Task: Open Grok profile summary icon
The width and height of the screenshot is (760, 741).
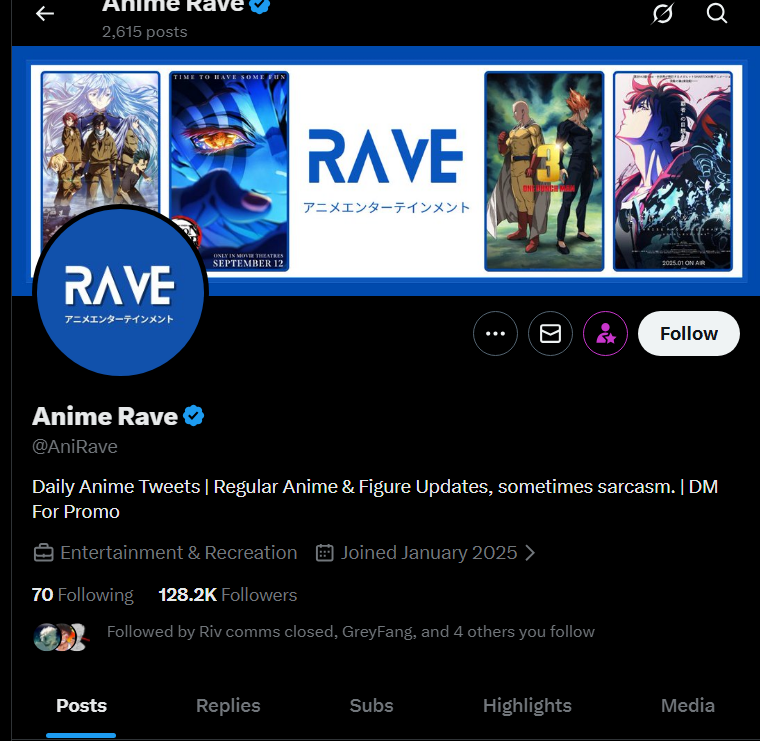Action: click(662, 13)
